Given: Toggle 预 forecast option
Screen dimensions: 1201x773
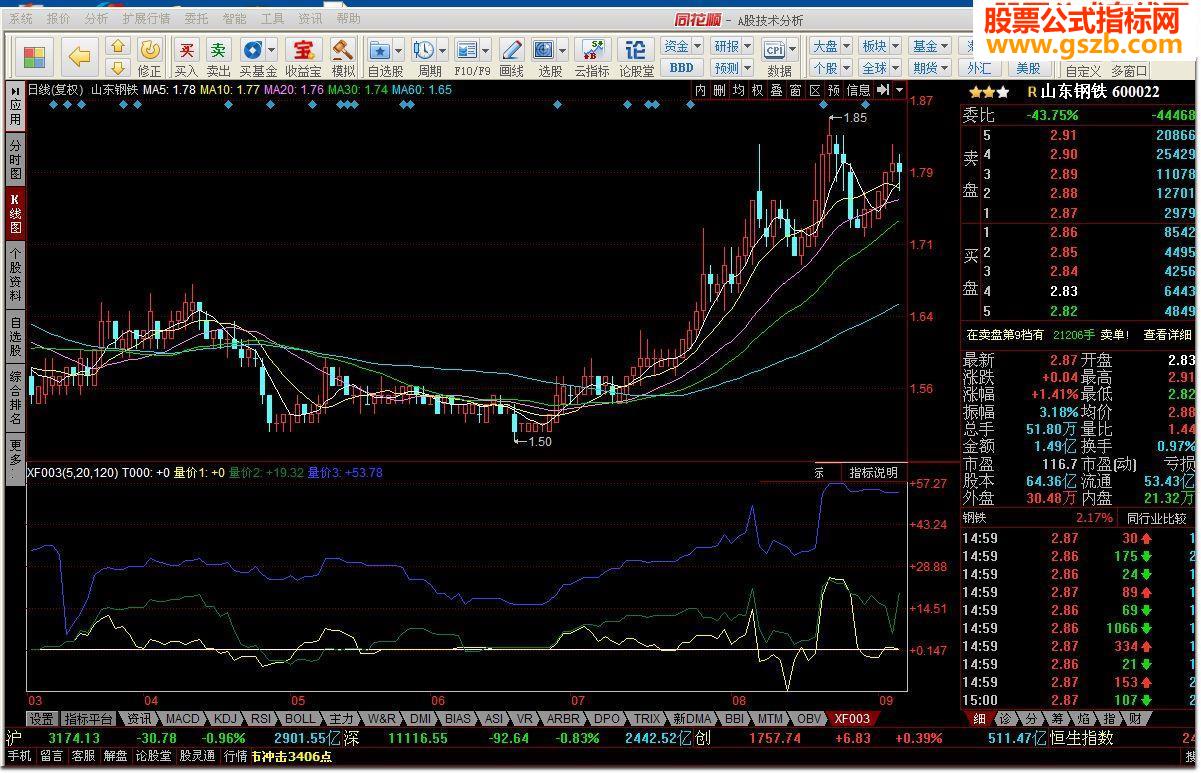Looking at the screenshot, I should point(834,90).
